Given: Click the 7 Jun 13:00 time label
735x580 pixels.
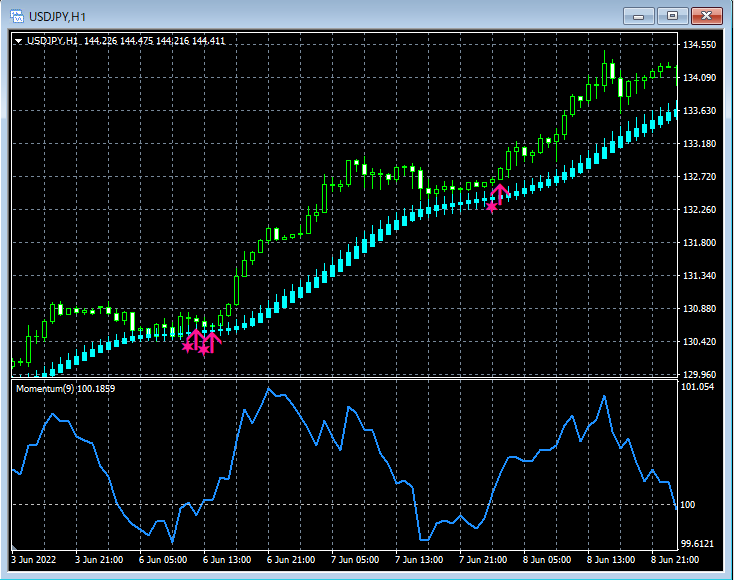Looking at the screenshot, I should (x=419, y=560).
